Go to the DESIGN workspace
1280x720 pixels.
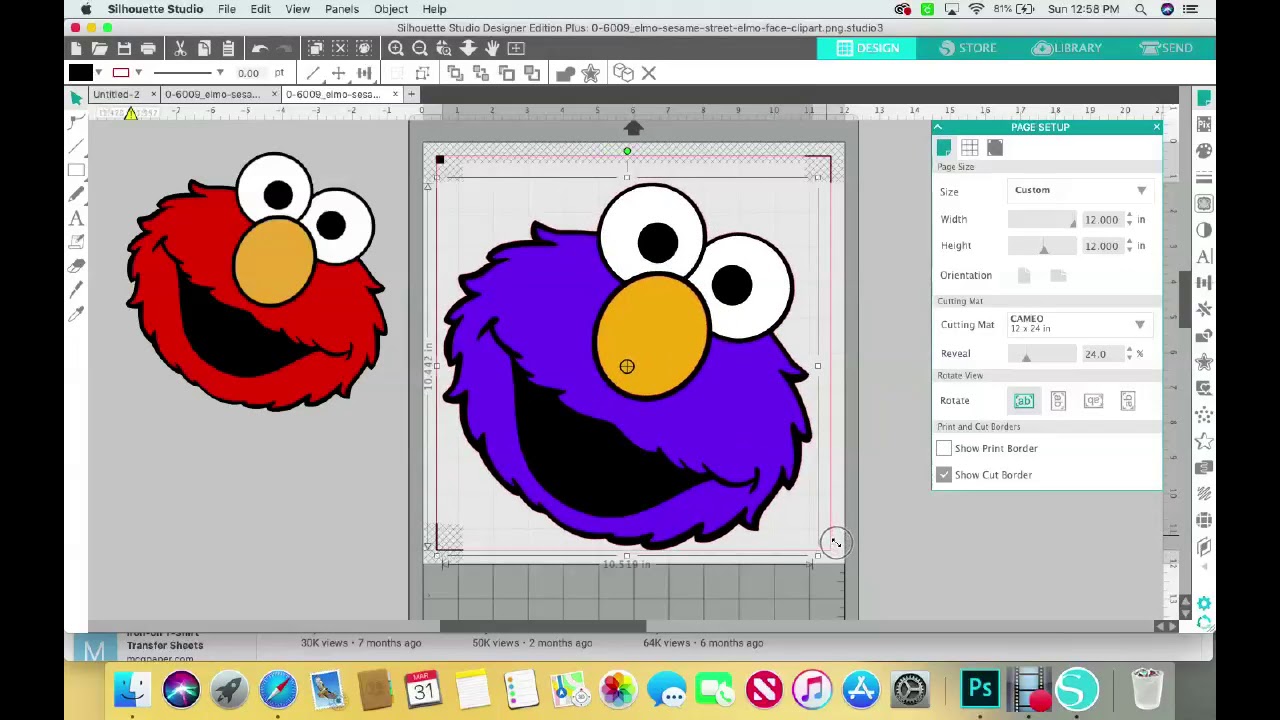click(x=866, y=48)
